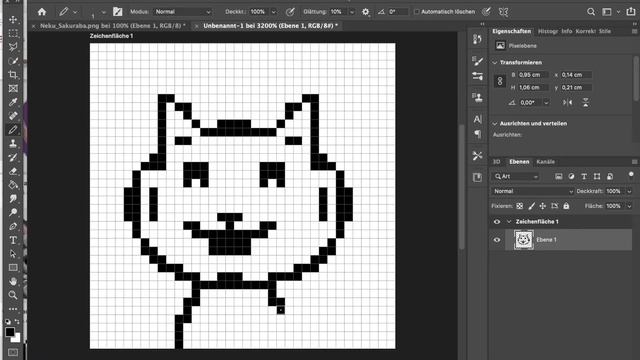The height and width of the screenshot is (360, 640).
Task: Select the Eyedropper tool
Action: coord(13,102)
